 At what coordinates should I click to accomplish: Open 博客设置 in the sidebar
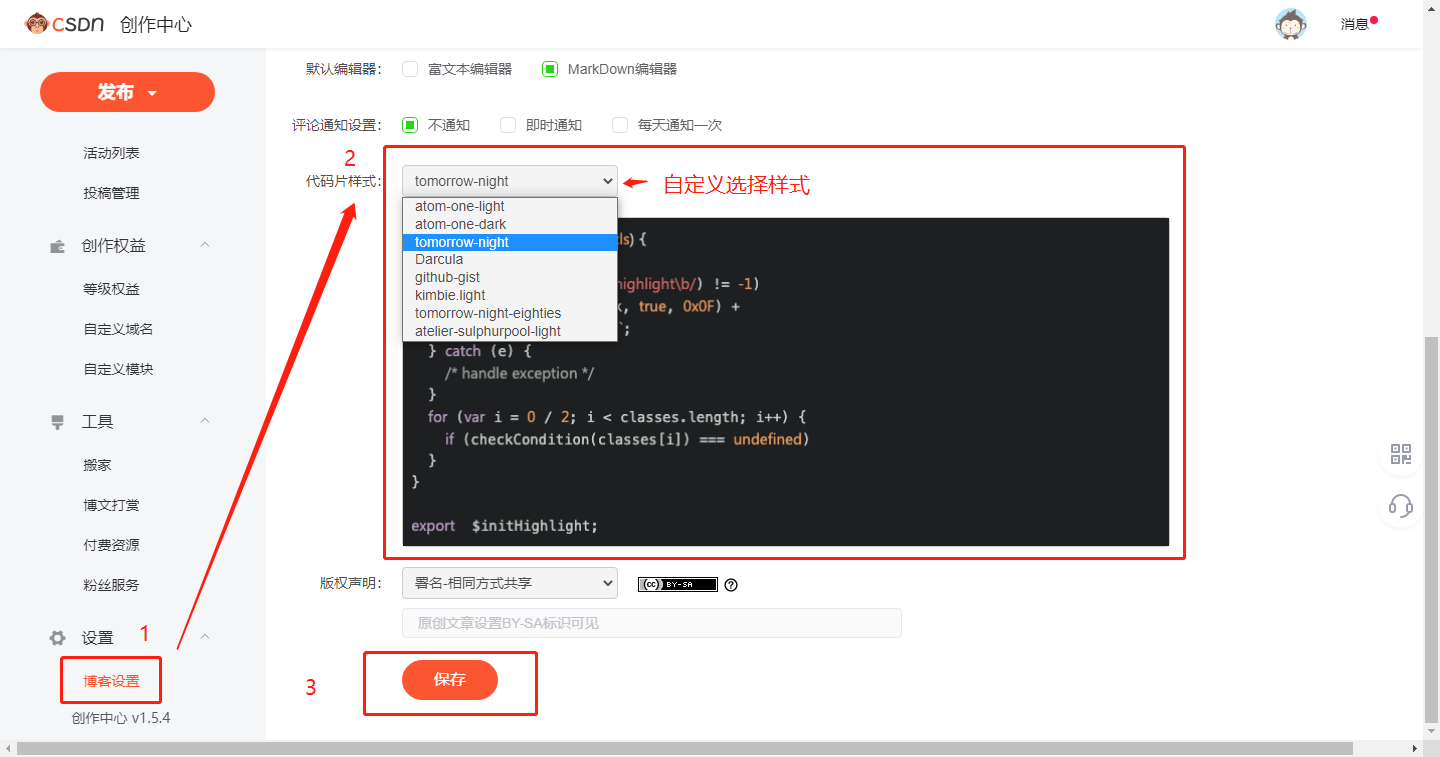110,679
